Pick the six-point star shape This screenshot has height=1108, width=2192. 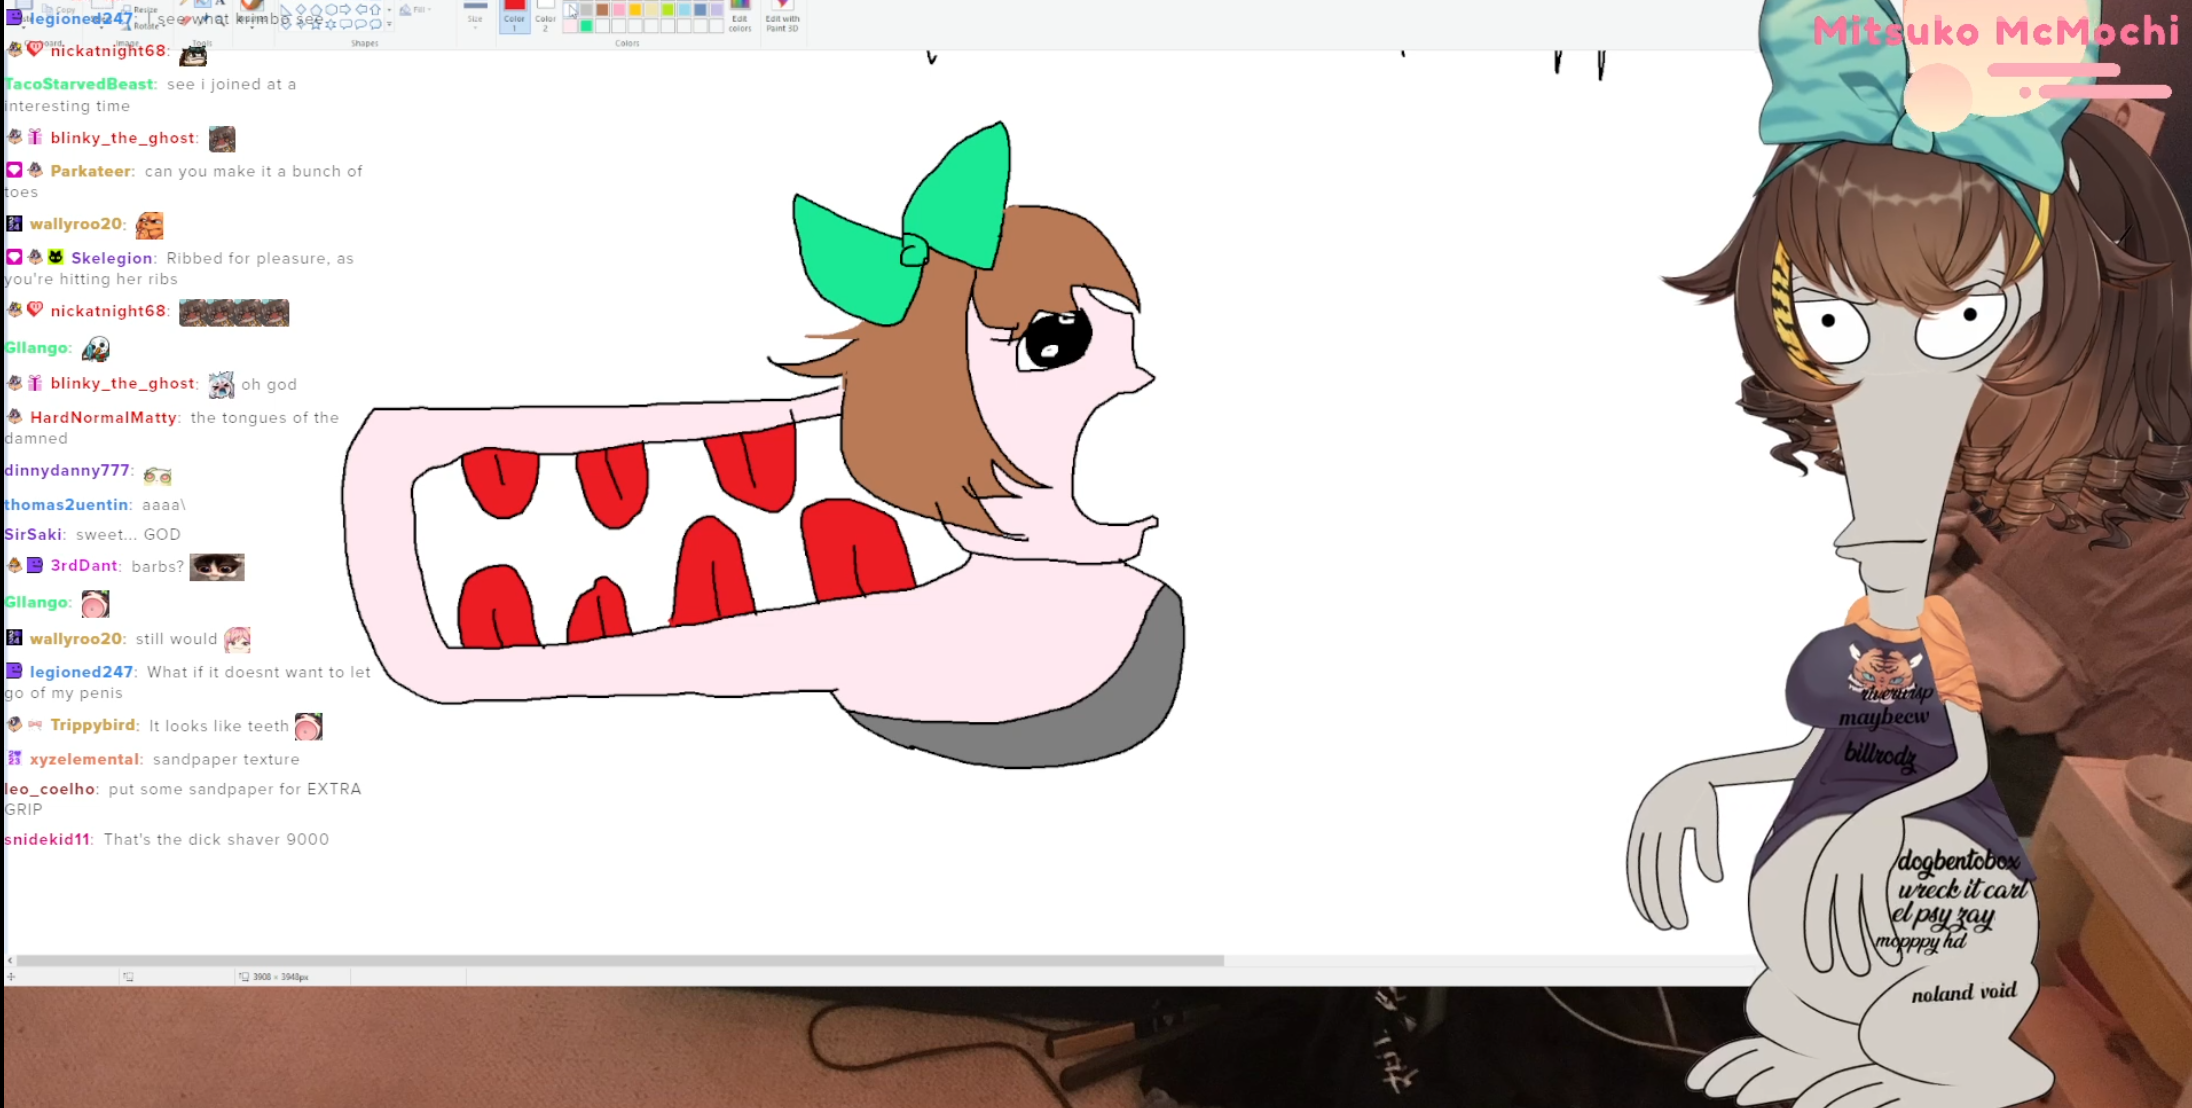[x=331, y=25]
